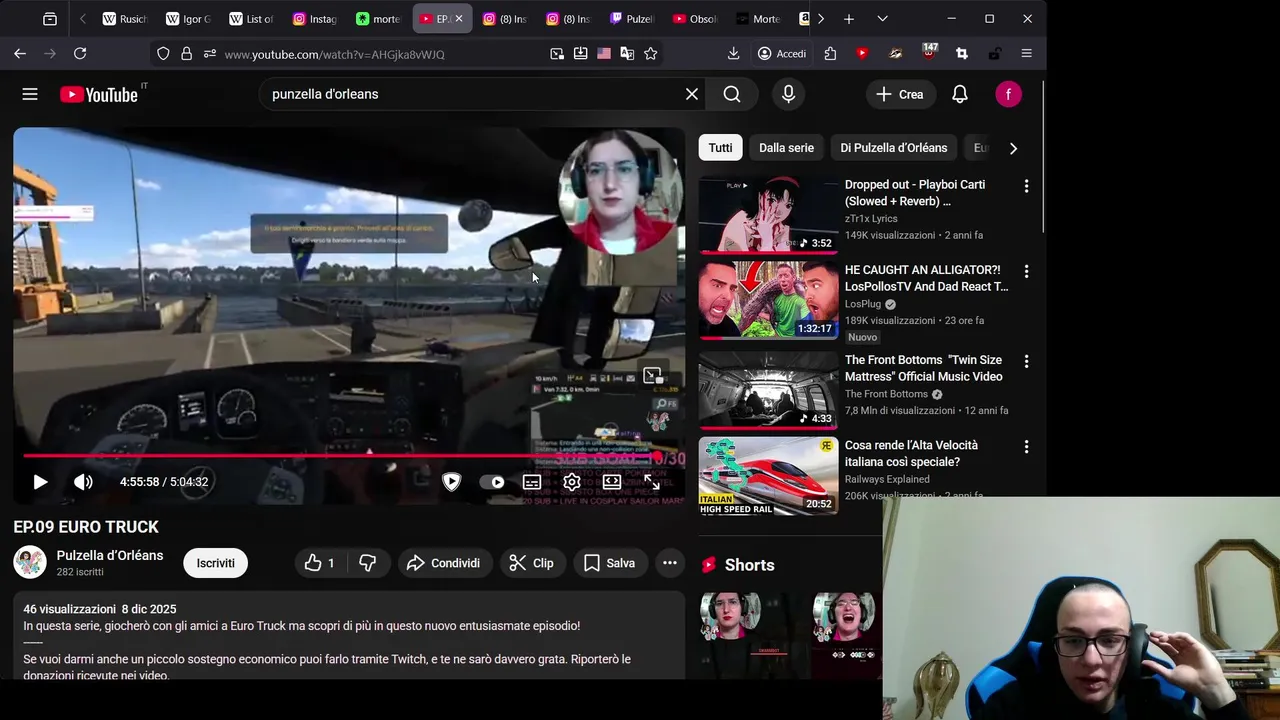Start voice search with microphone

[789, 94]
